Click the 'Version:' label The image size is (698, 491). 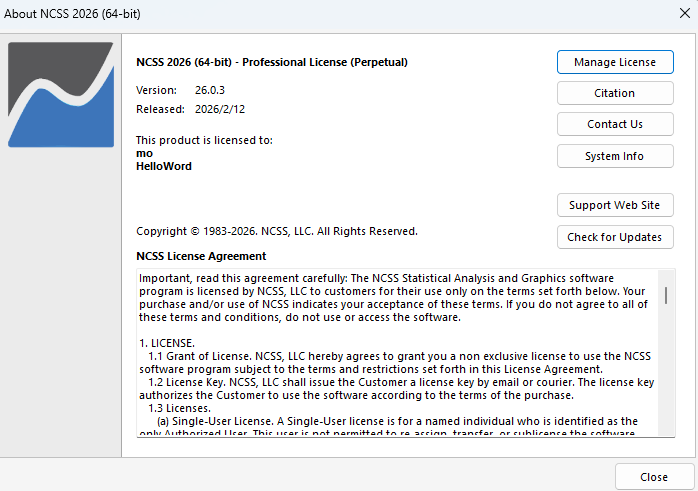pyautogui.click(x=156, y=90)
